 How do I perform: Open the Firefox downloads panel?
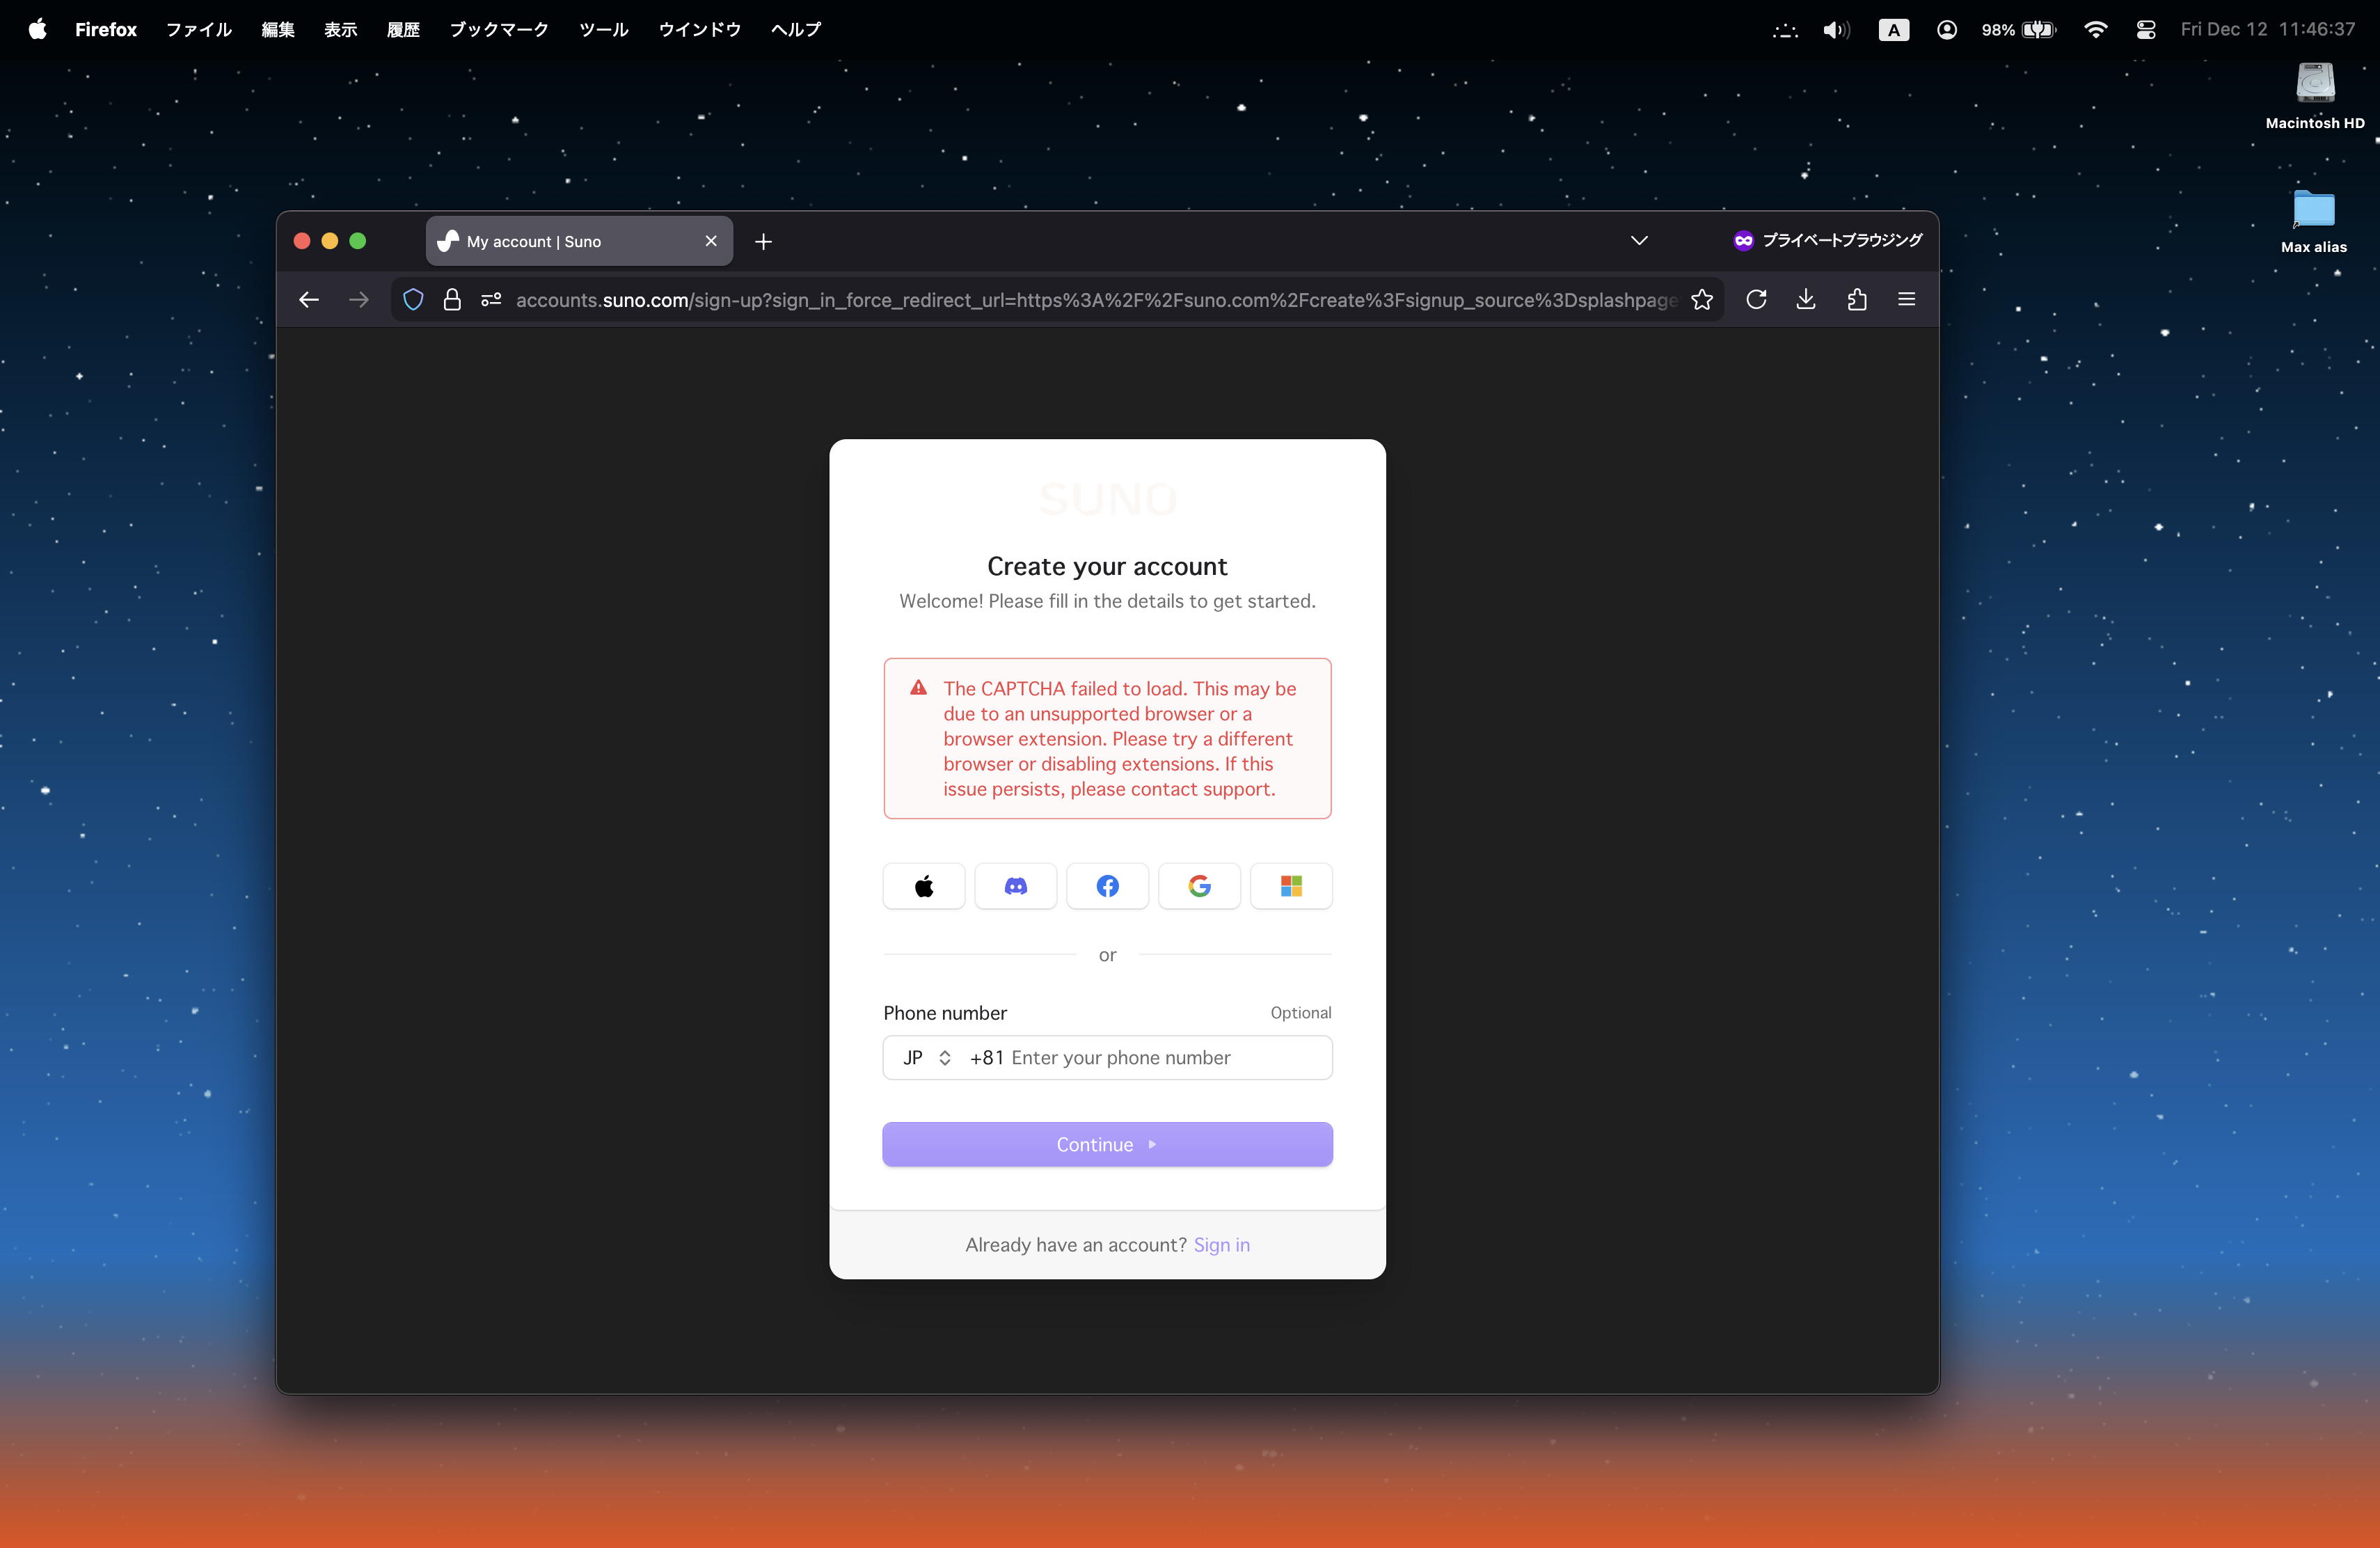click(1806, 300)
